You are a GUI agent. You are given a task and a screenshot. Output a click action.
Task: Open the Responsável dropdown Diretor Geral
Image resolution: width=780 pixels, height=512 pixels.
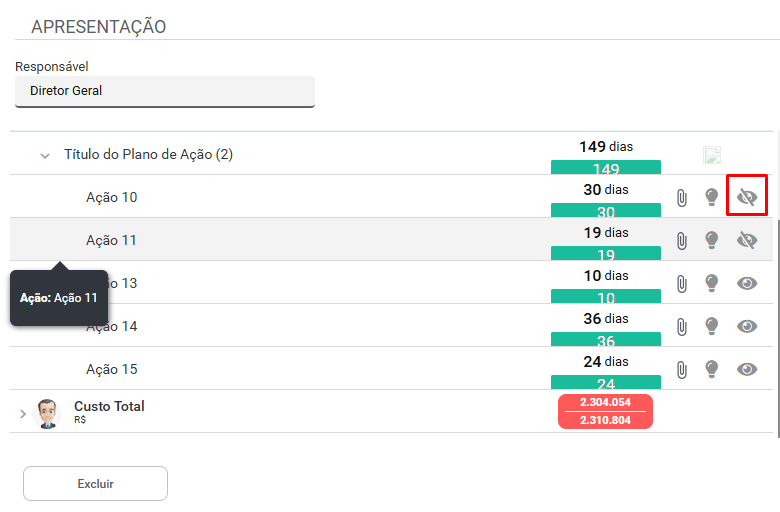point(165,91)
